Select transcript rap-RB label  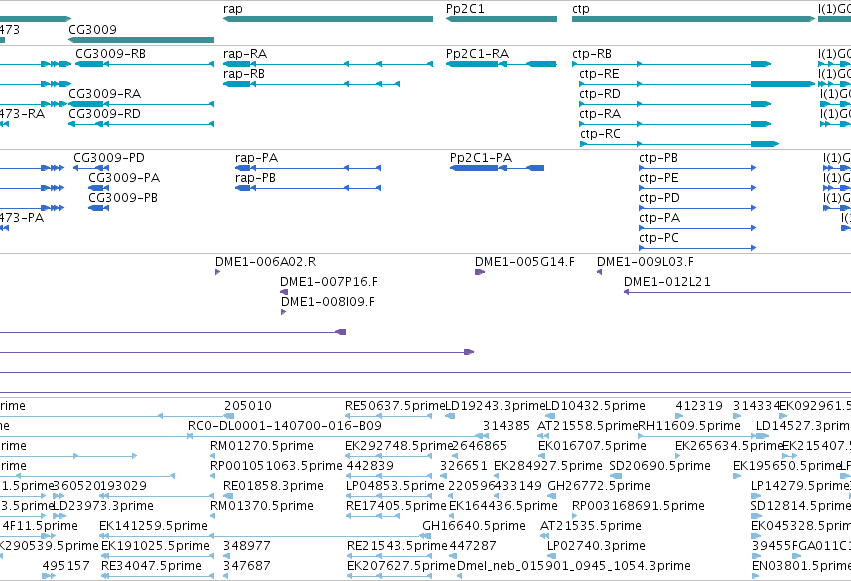(244, 74)
